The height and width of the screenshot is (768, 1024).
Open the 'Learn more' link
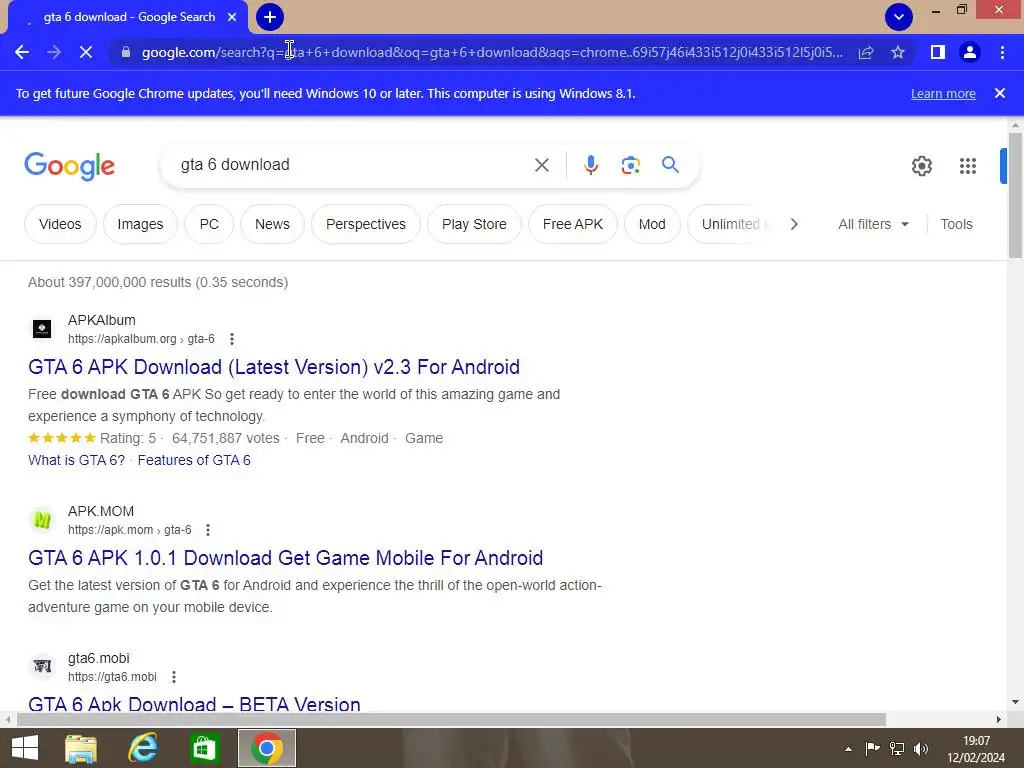pos(943,93)
